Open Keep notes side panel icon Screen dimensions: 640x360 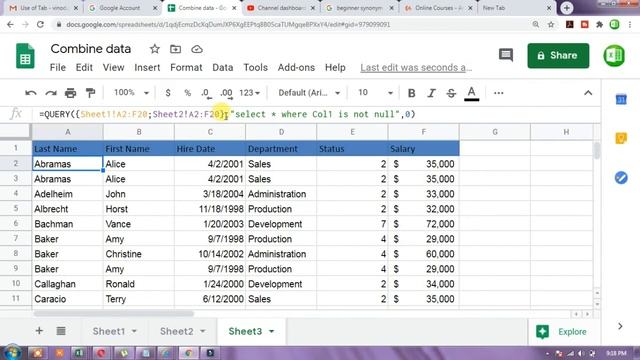(x=621, y=138)
